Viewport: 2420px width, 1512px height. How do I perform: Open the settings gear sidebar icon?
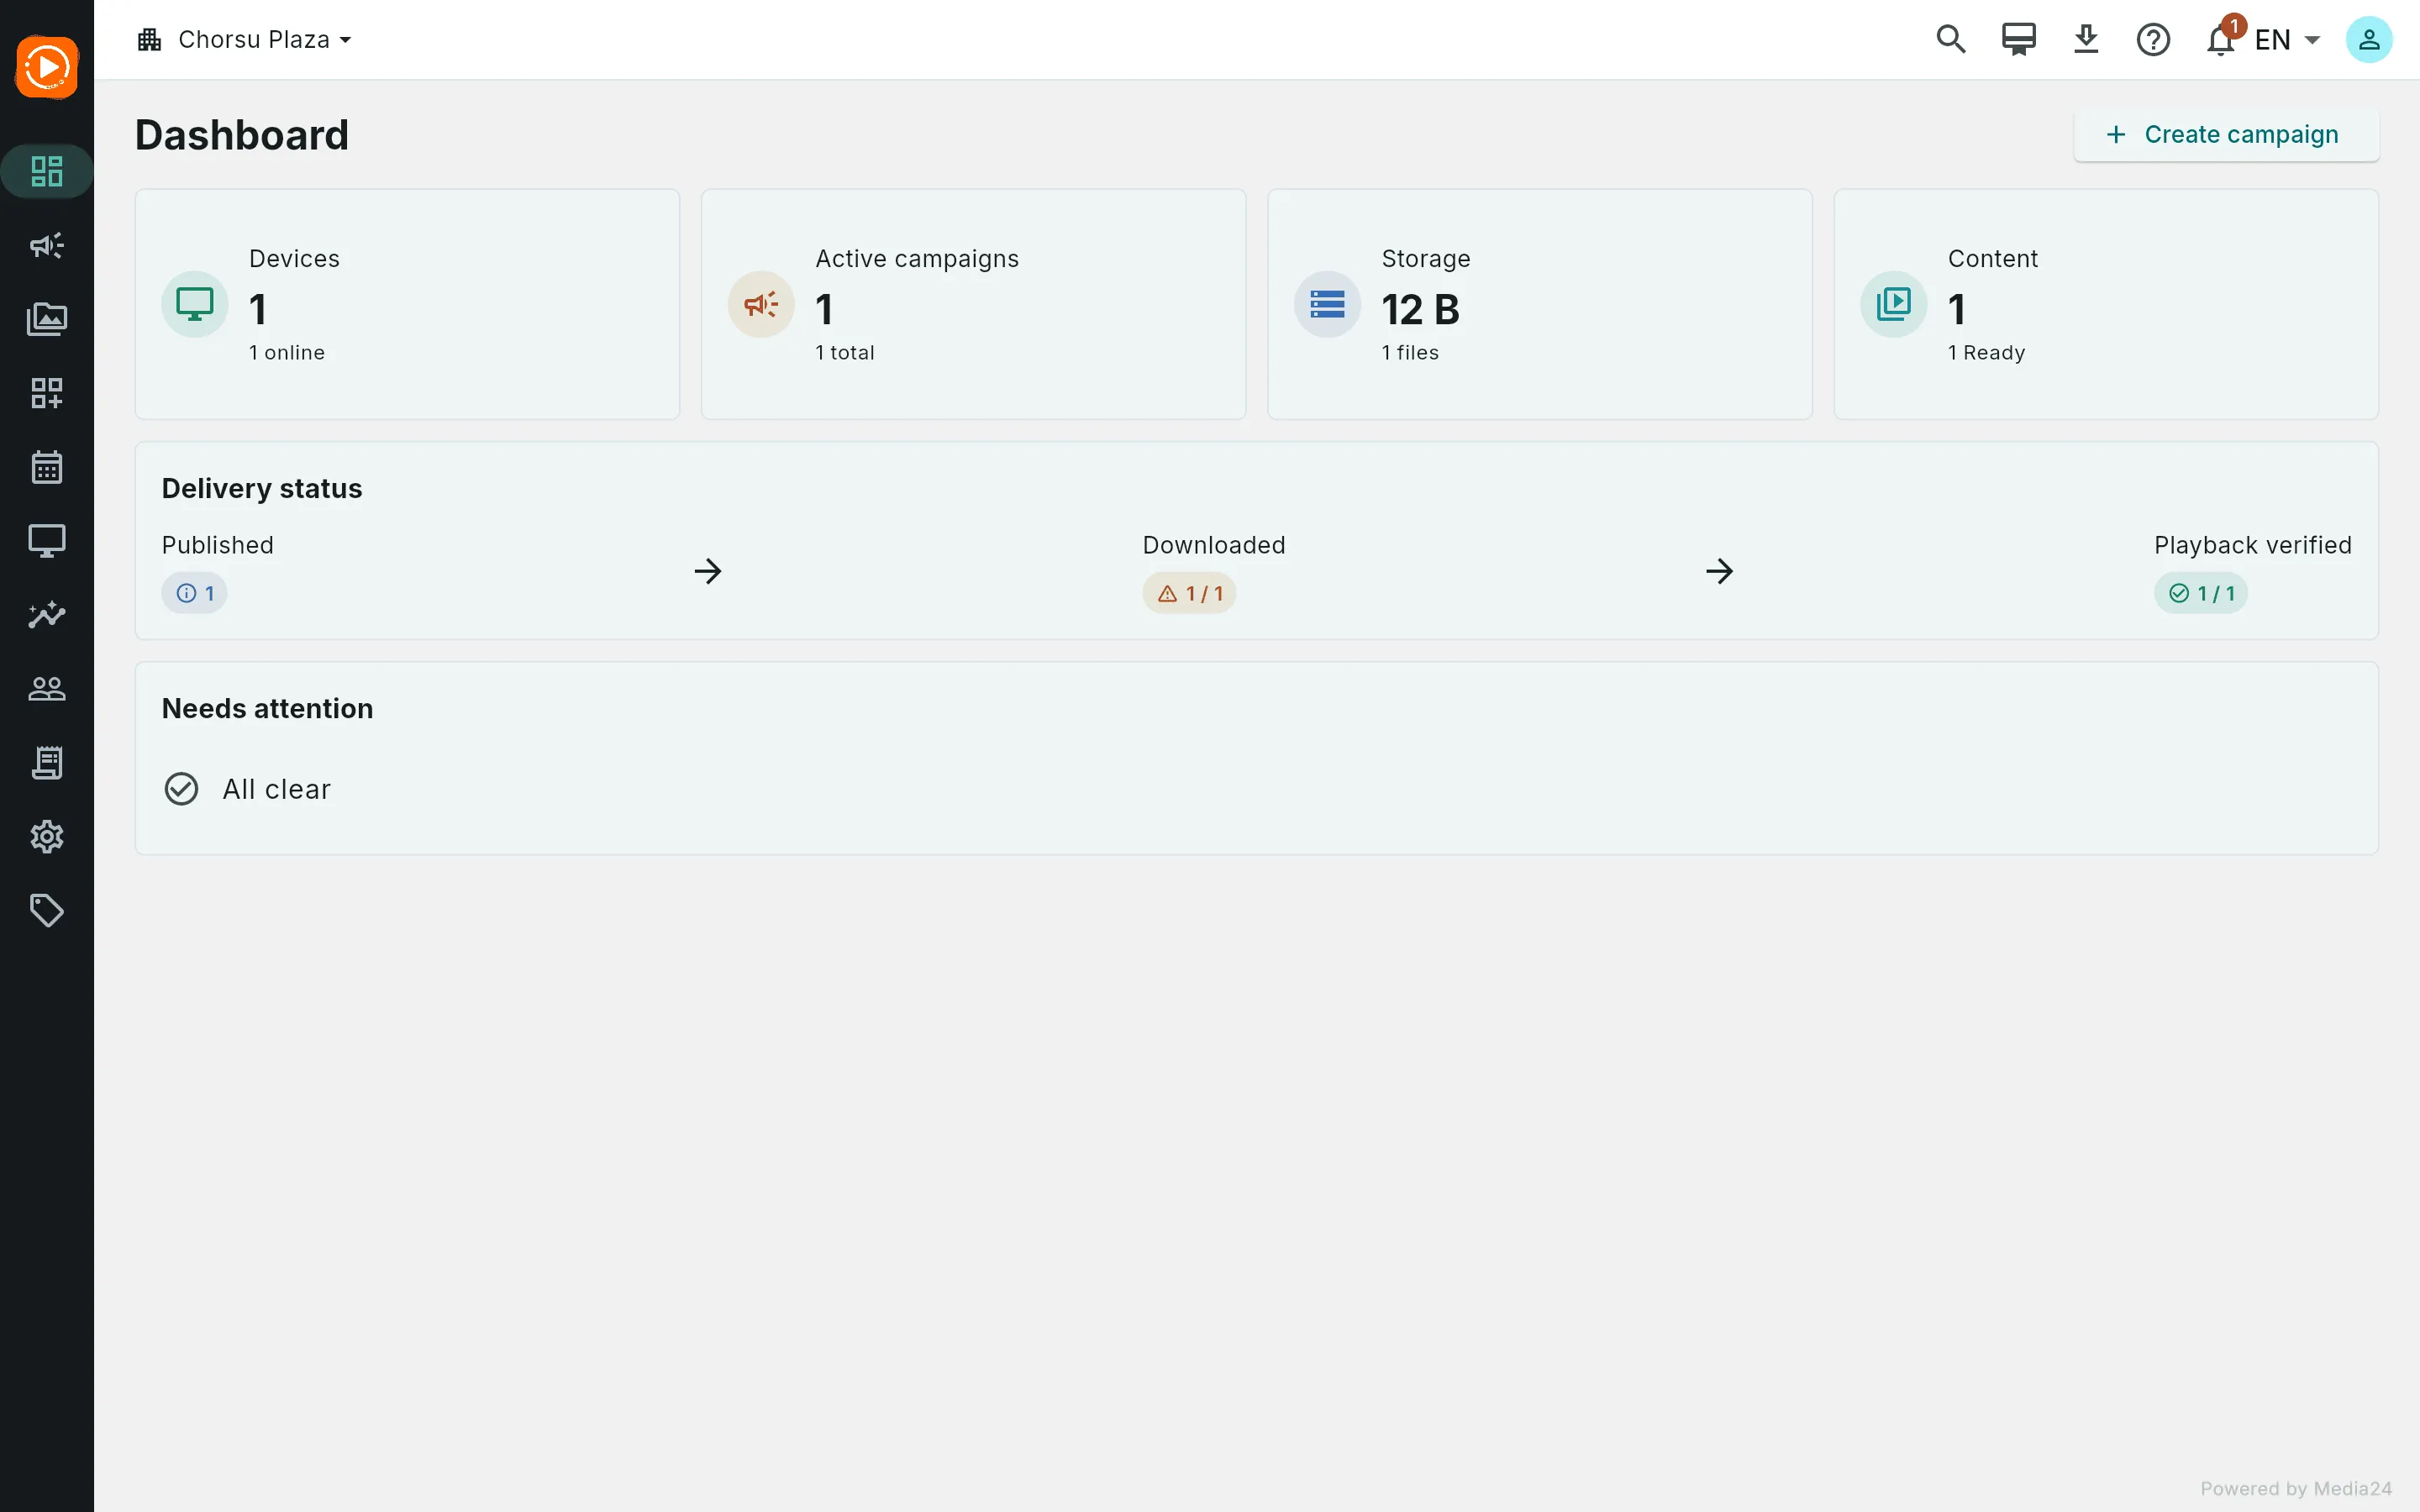tap(47, 836)
